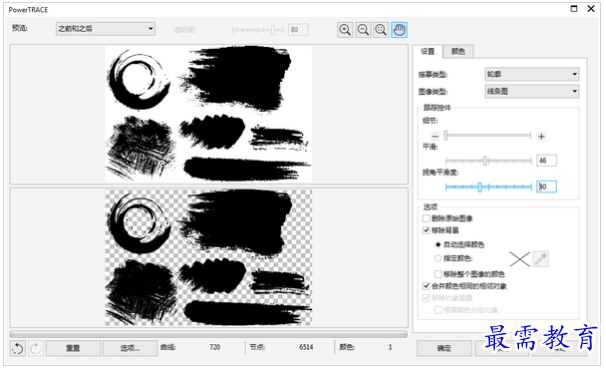Click the undo arrow icon
The image size is (606, 369).
coord(18,348)
